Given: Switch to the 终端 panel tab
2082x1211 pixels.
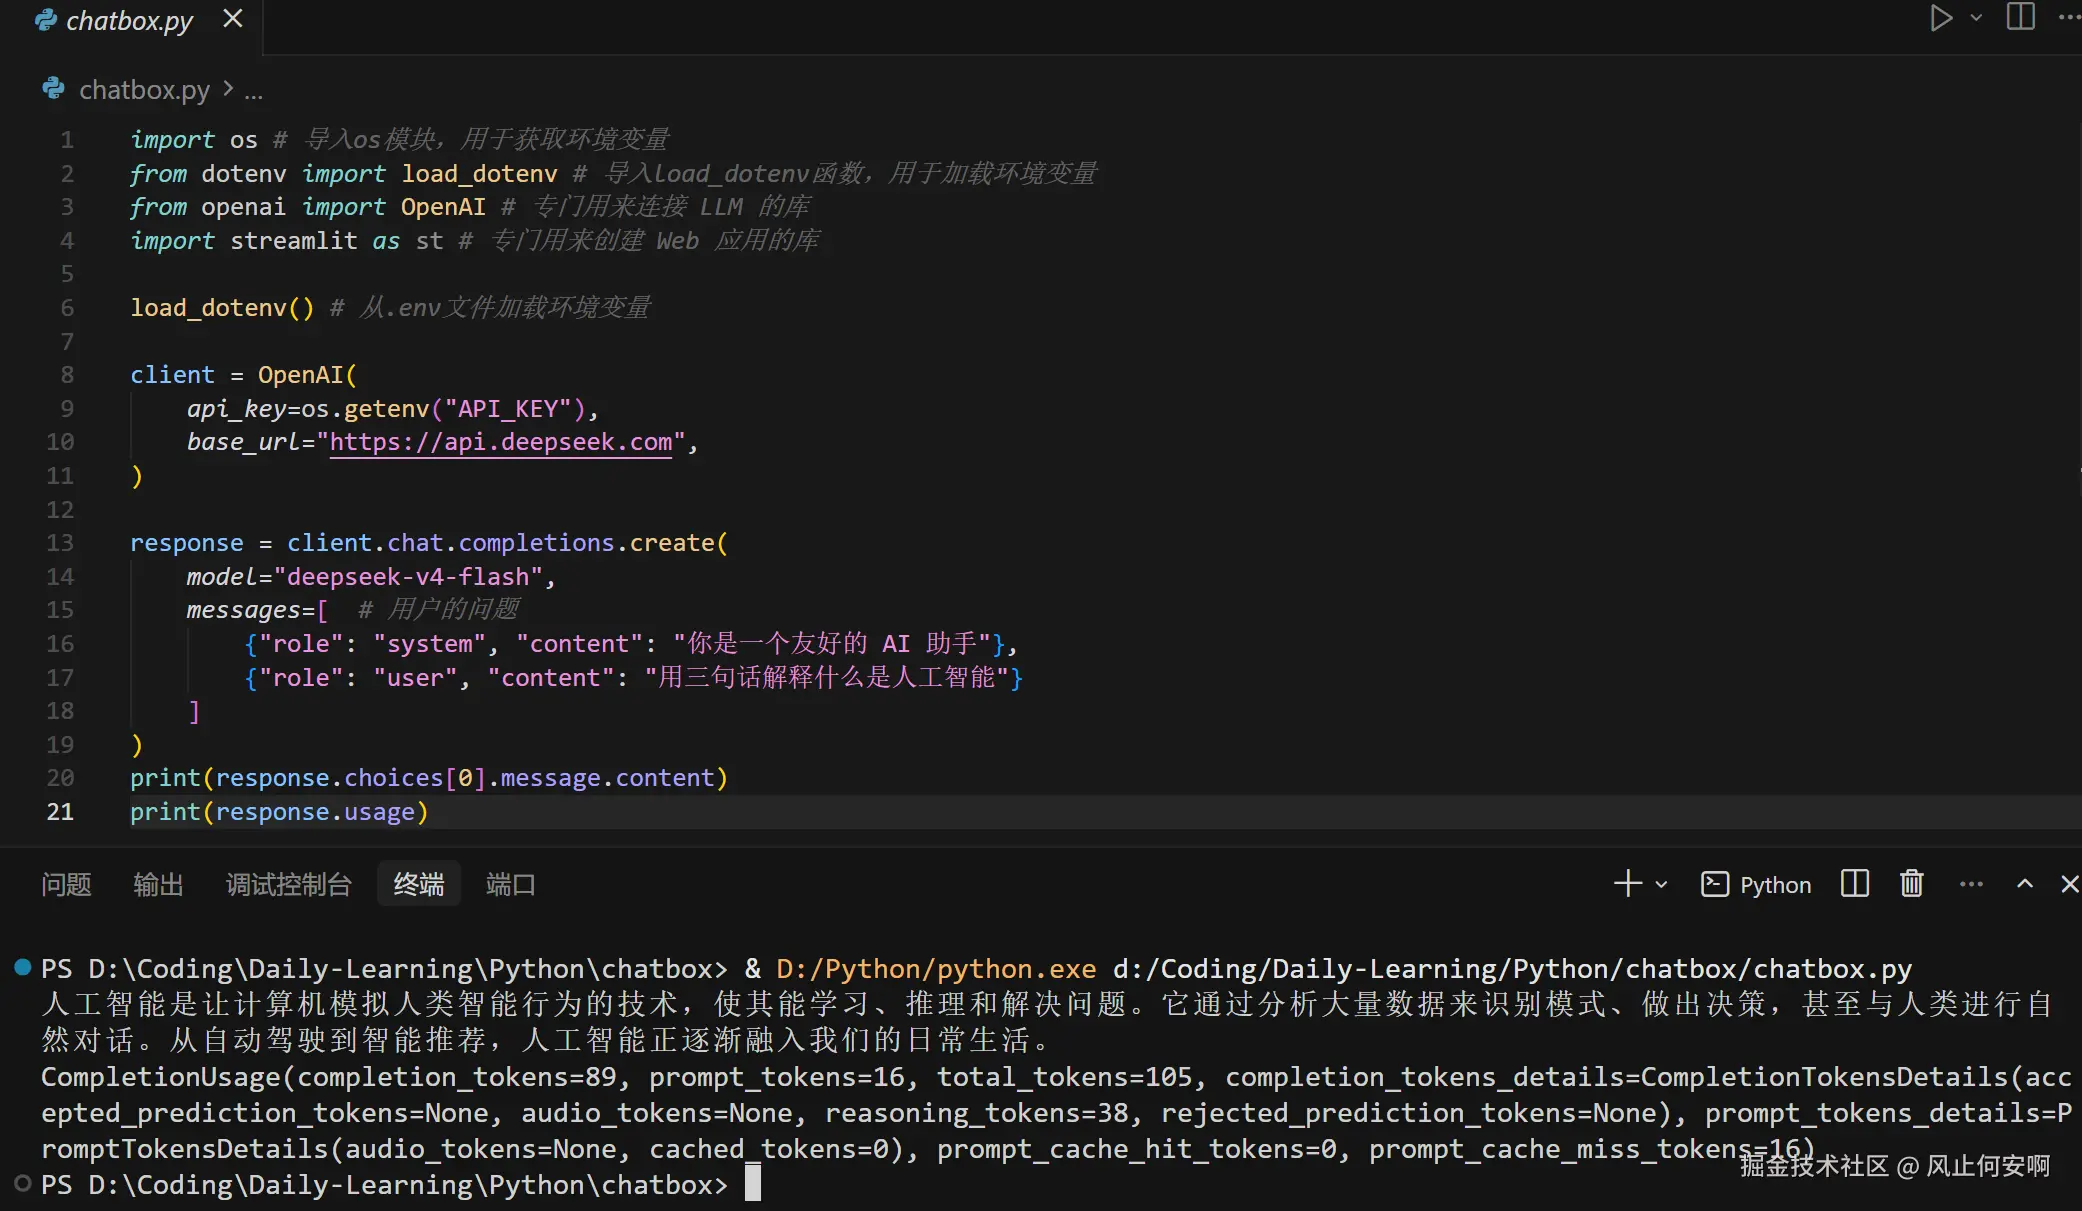Looking at the screenshot, I should pyautogui.click(x=419, y=884).
